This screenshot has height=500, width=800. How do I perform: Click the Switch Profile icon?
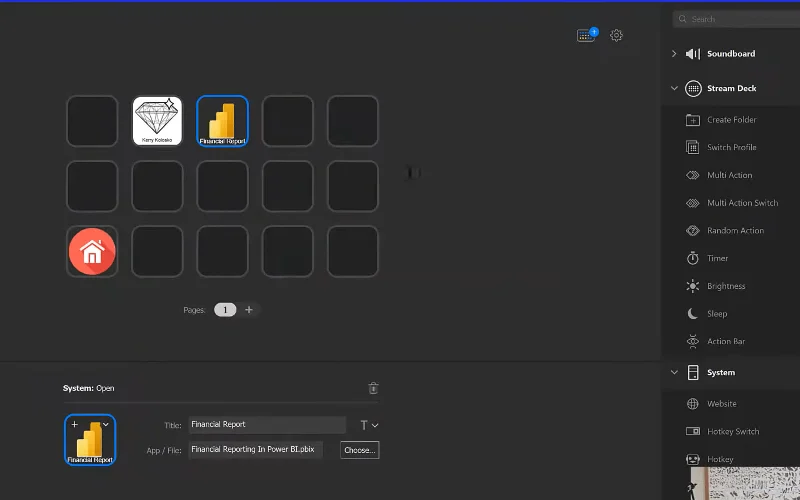692,147
